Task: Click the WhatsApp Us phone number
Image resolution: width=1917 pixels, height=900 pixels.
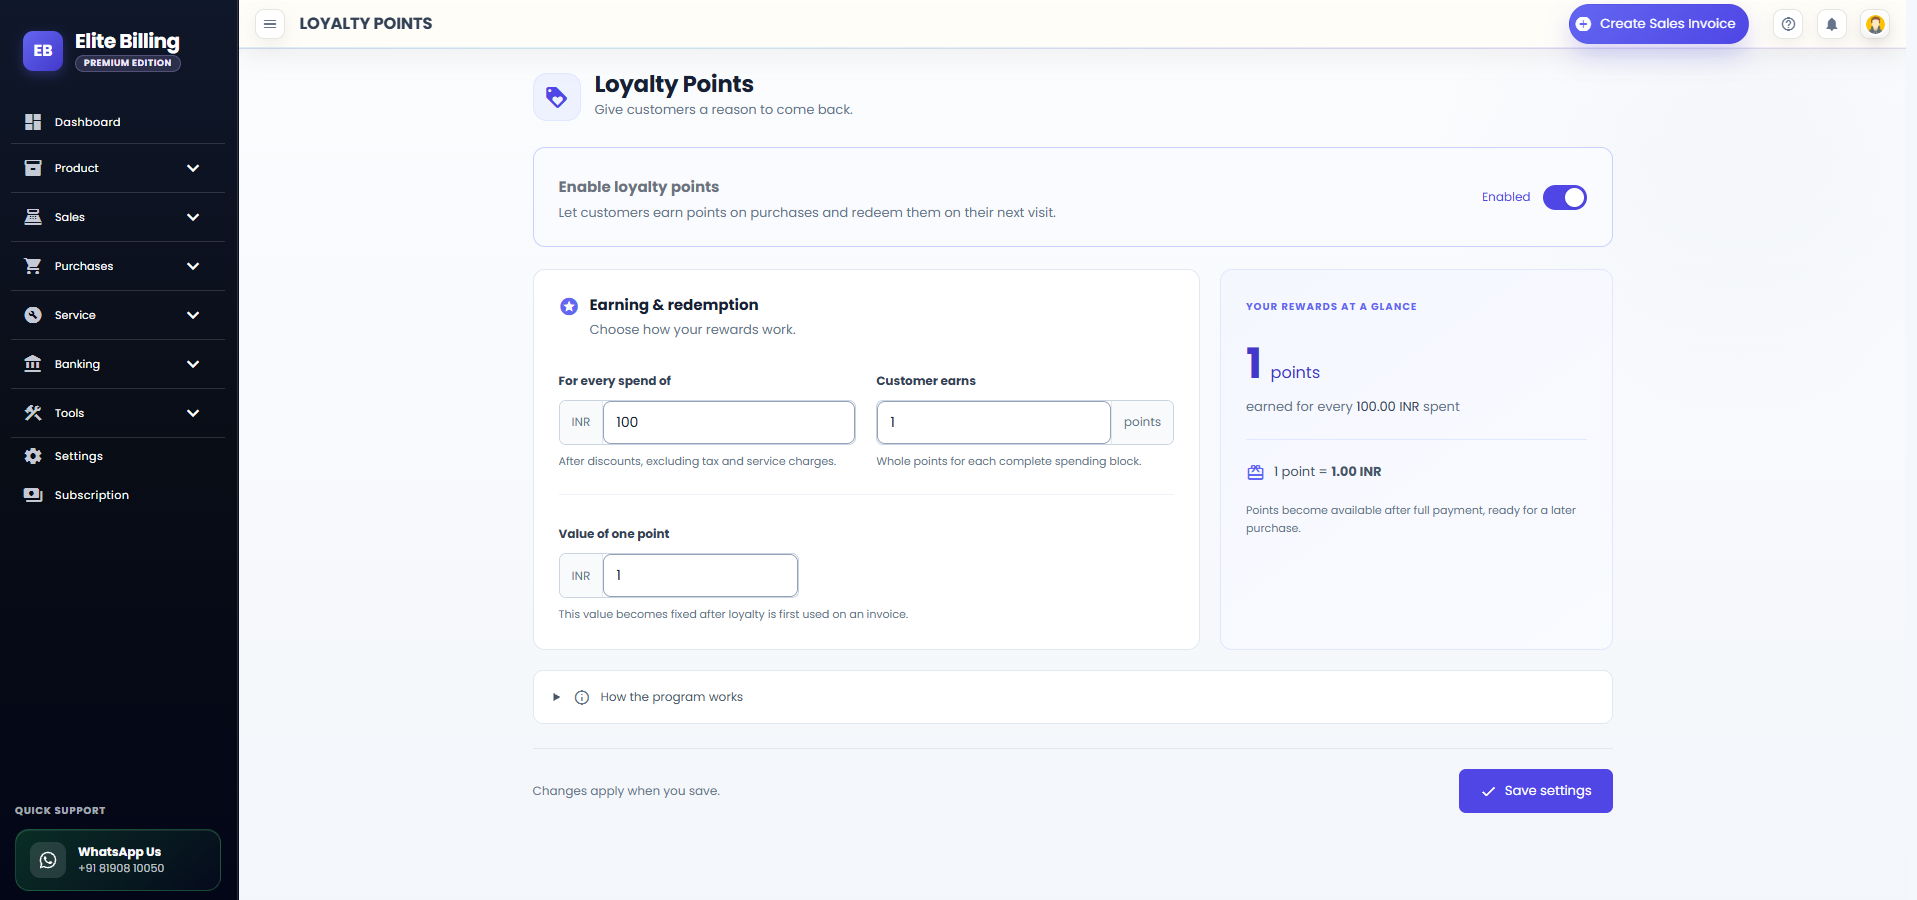Action: click(121, 868)
